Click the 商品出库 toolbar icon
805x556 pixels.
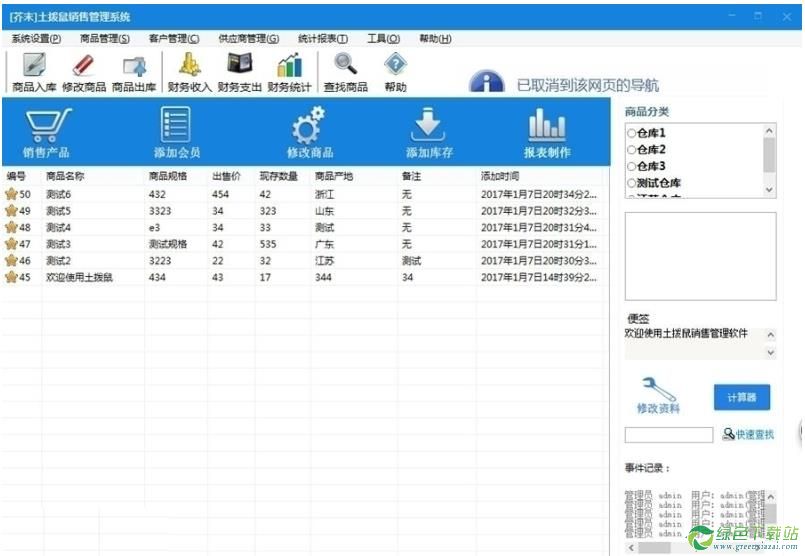point(133,67)
